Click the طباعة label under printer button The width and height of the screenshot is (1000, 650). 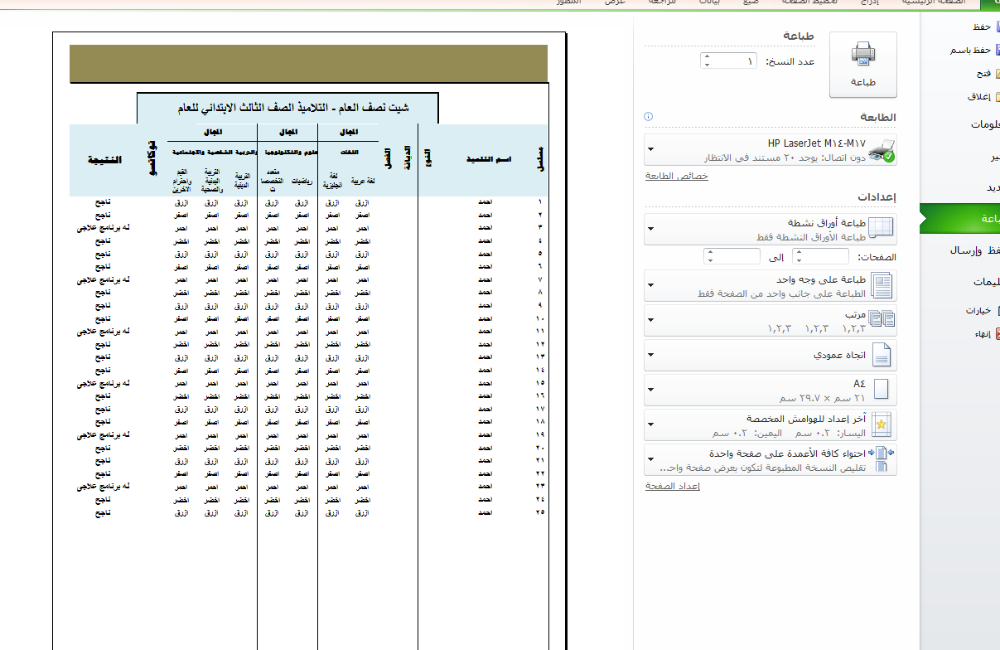click(863, 82)
